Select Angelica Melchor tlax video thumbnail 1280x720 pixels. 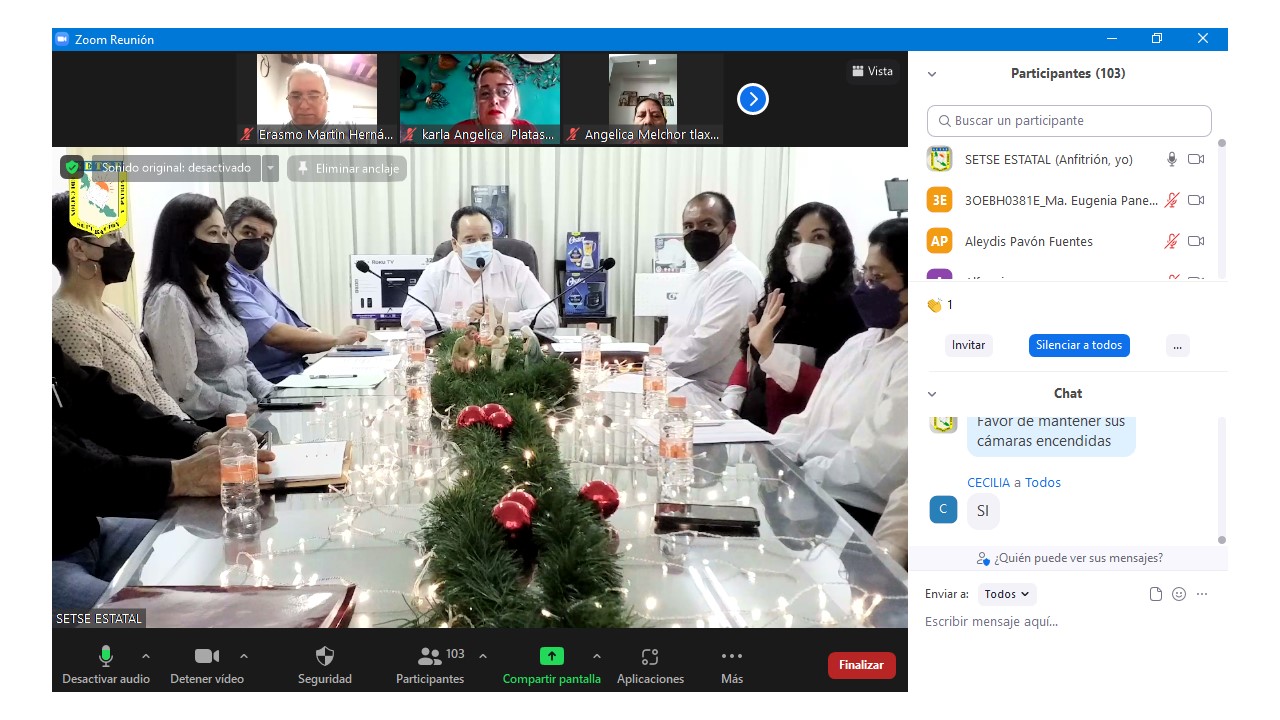pyautogui.click(x=643, y=99)
